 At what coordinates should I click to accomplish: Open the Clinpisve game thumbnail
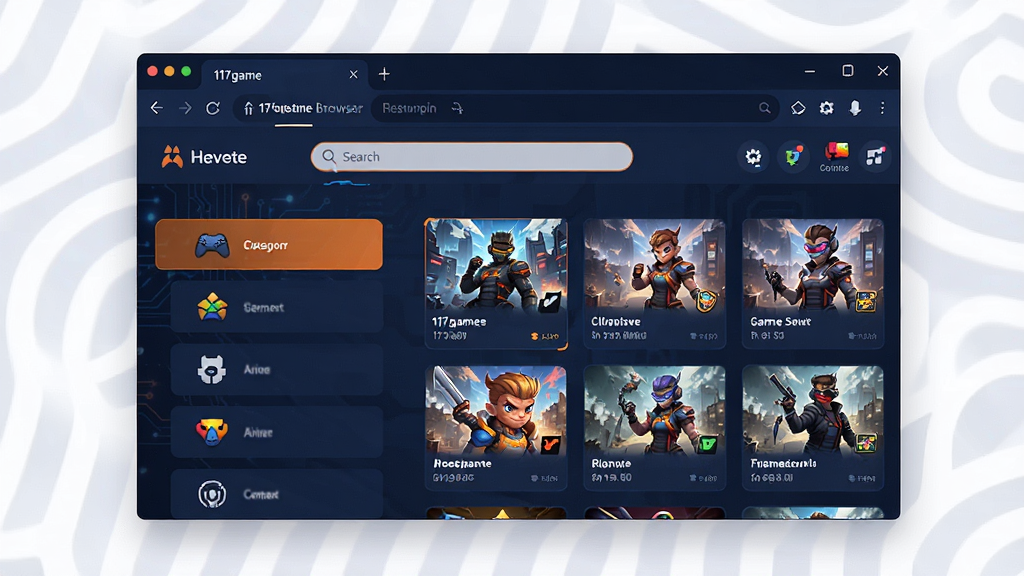click(654, 264)
